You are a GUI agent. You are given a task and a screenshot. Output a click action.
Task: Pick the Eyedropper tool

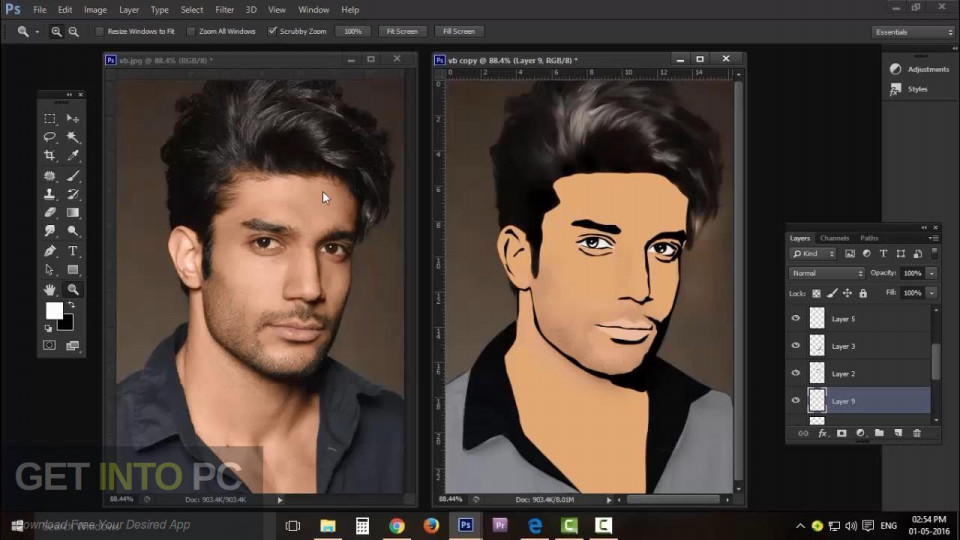click(73, 156)
